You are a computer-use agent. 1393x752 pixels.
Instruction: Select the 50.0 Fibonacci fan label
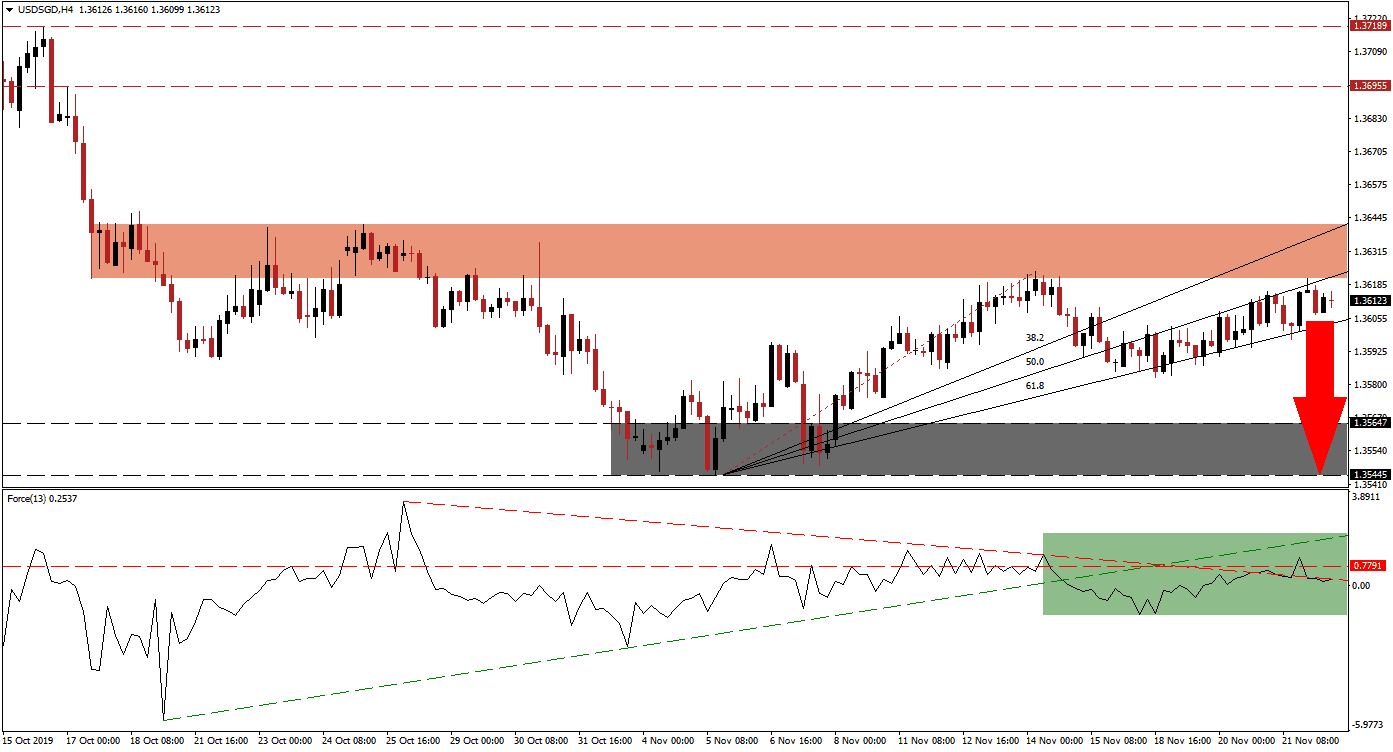(x=1034, y=362)
